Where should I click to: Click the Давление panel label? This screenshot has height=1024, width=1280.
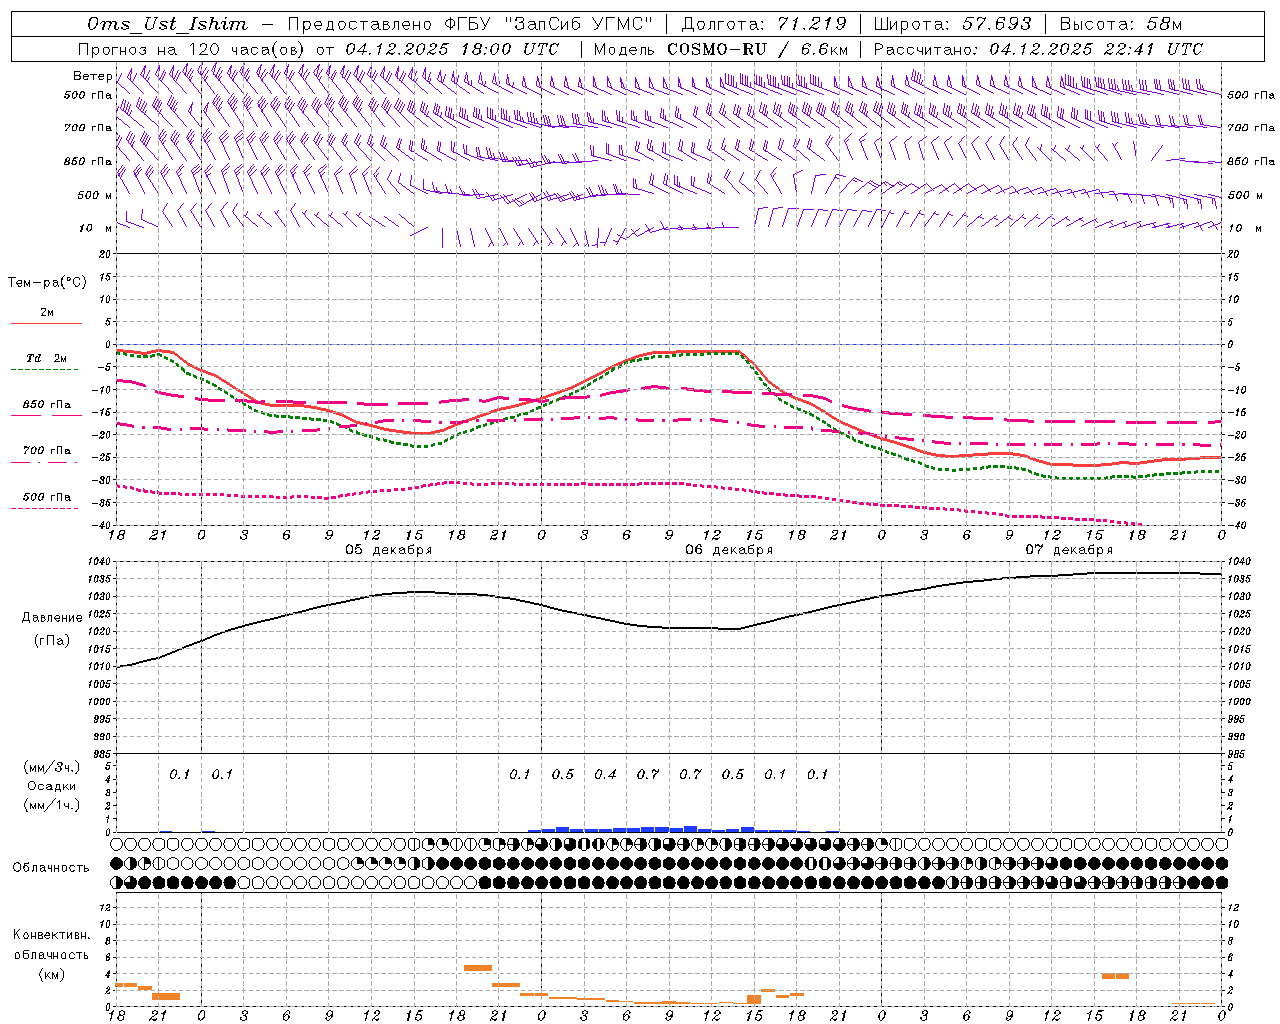coord(52,618)
